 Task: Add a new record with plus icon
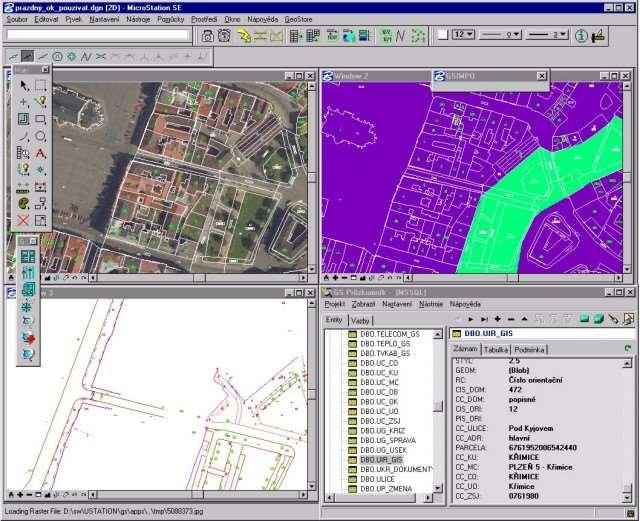coord(498,319)
